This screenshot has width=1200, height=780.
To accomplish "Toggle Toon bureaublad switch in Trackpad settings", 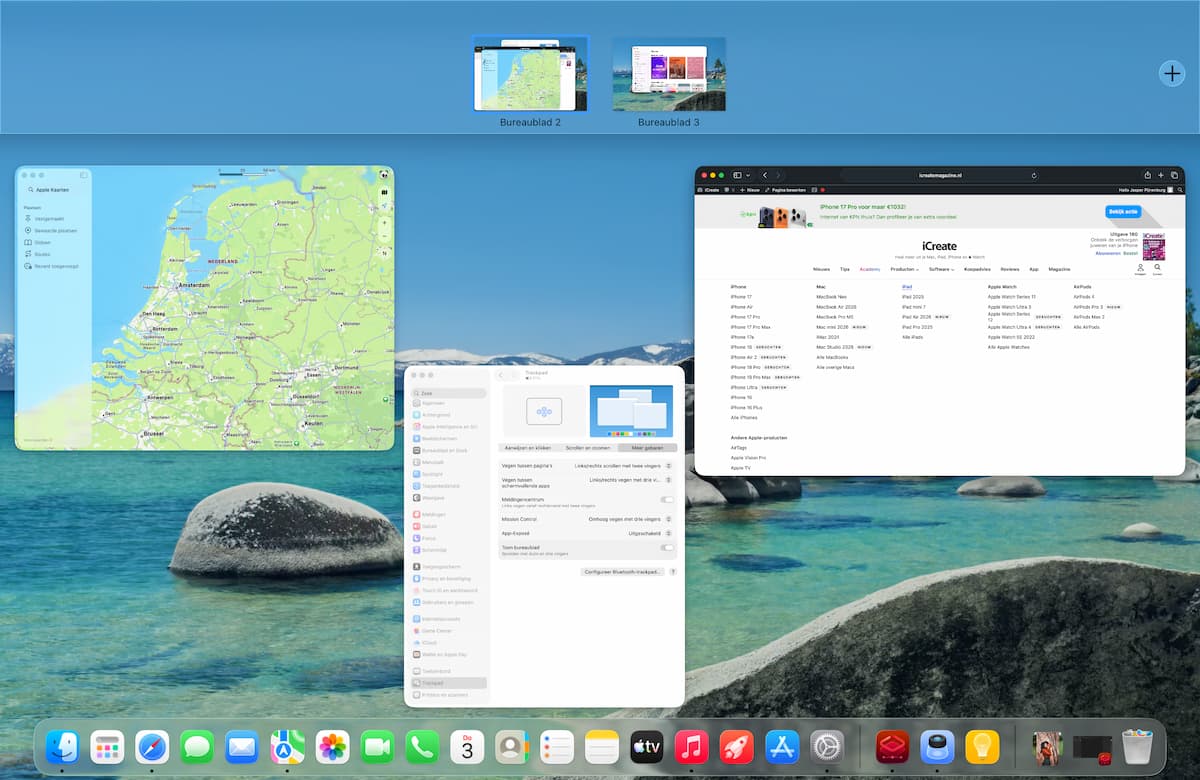I will coord(667,548).
